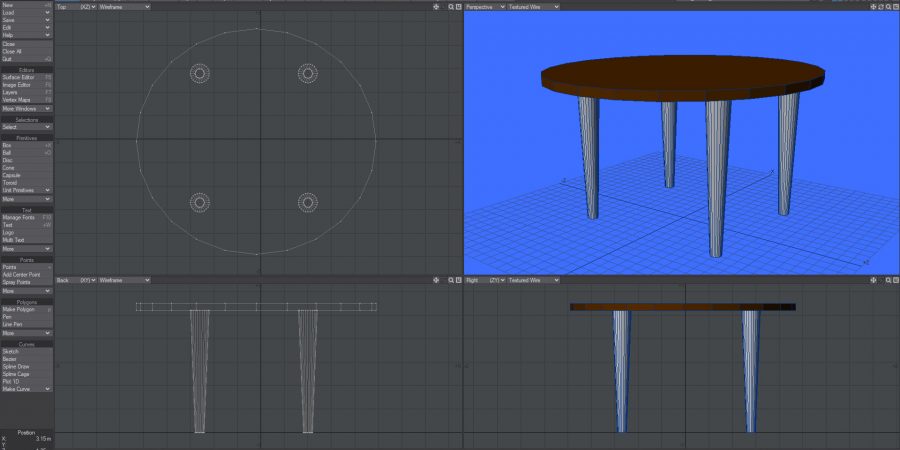Open the Help menu
Screen dimensions: 900x450
[x=26, y=35]
